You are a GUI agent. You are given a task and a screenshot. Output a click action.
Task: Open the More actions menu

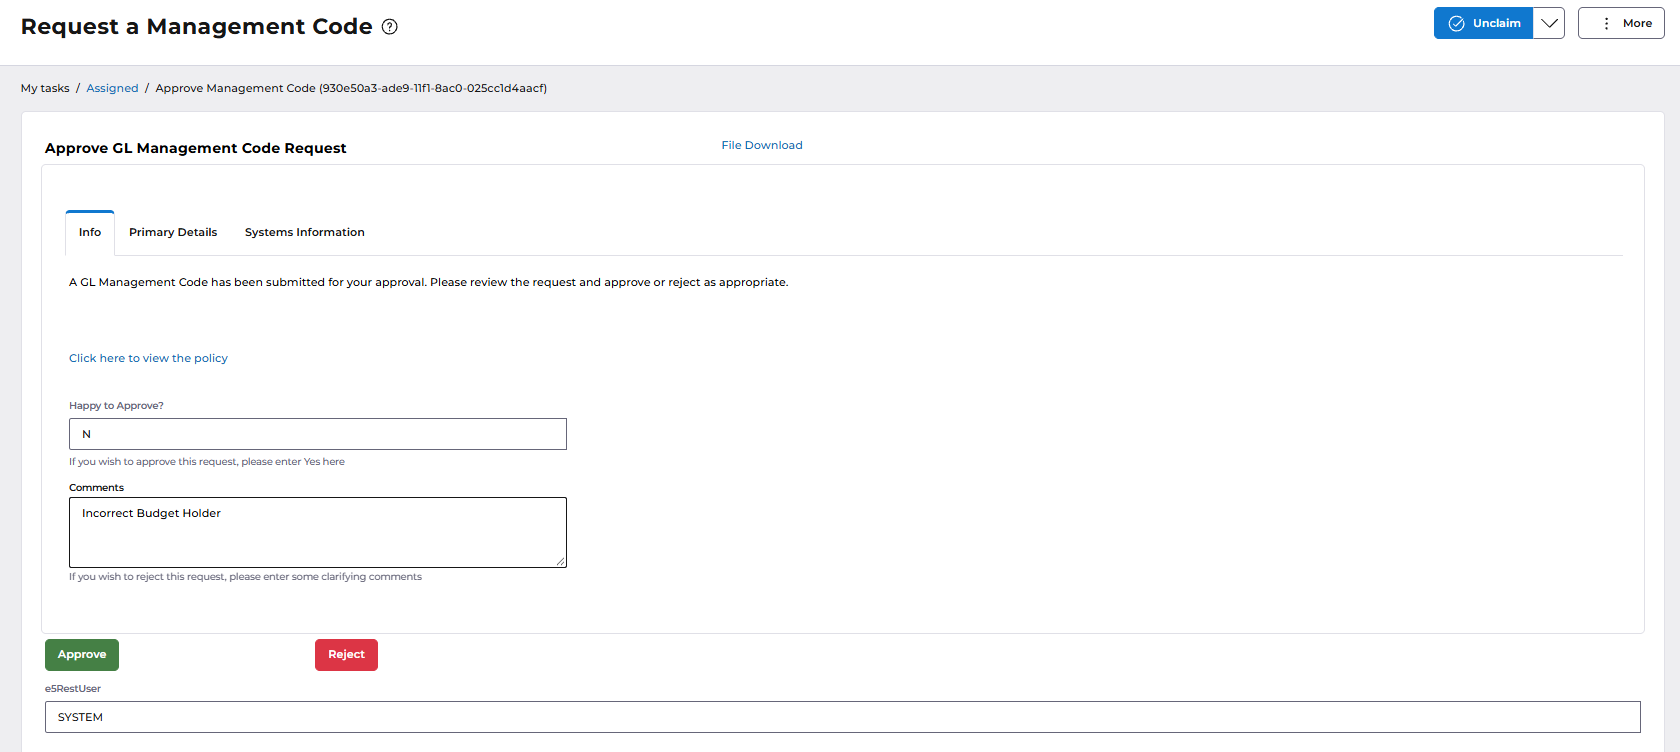(1621, 23)
